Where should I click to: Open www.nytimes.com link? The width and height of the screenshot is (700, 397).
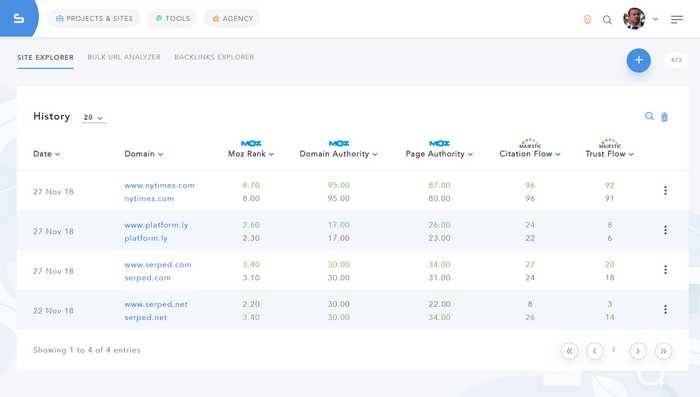(x=159, y=185)
